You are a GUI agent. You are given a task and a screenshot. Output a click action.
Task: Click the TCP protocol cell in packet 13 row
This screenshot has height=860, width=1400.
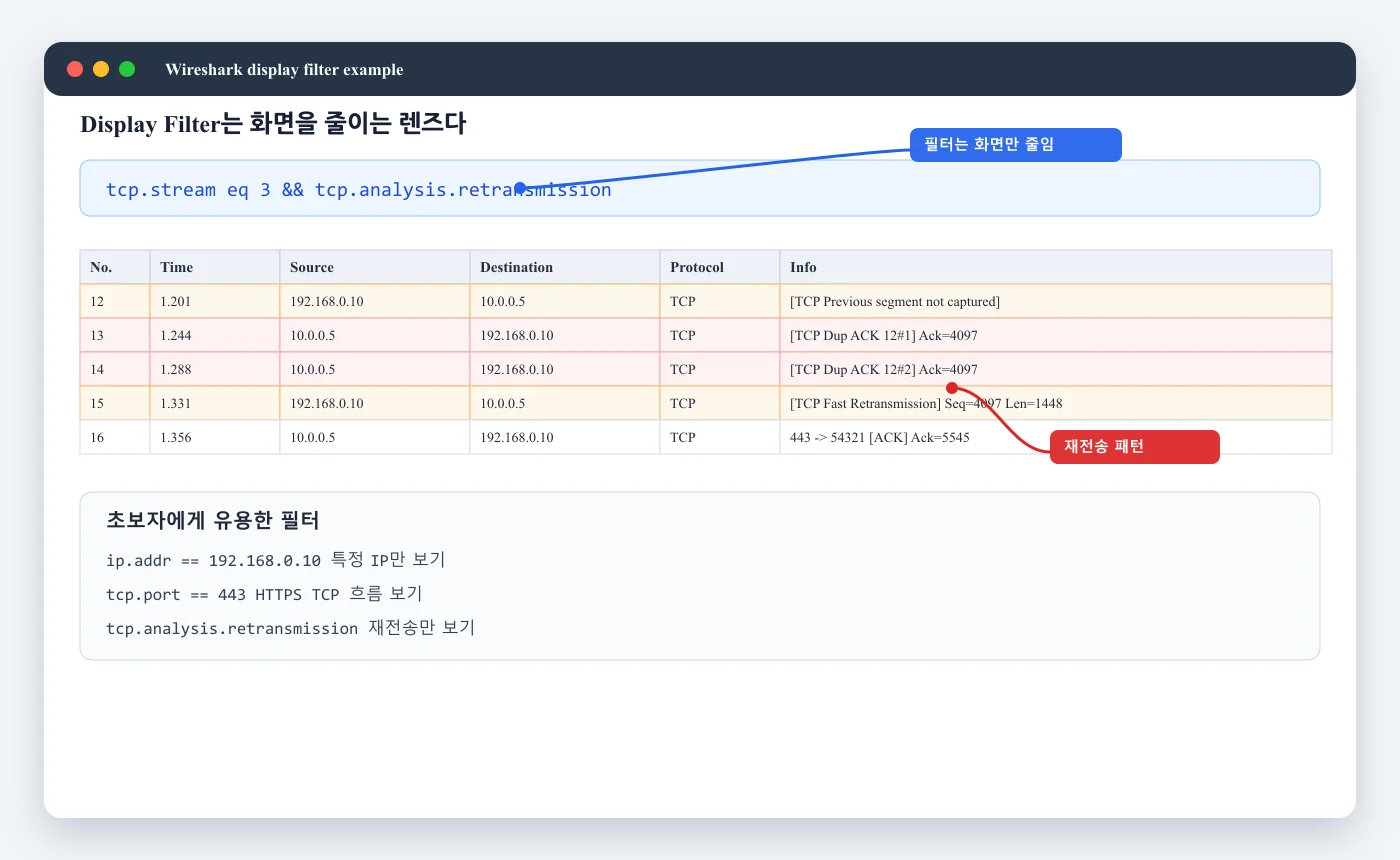[720, 335]
